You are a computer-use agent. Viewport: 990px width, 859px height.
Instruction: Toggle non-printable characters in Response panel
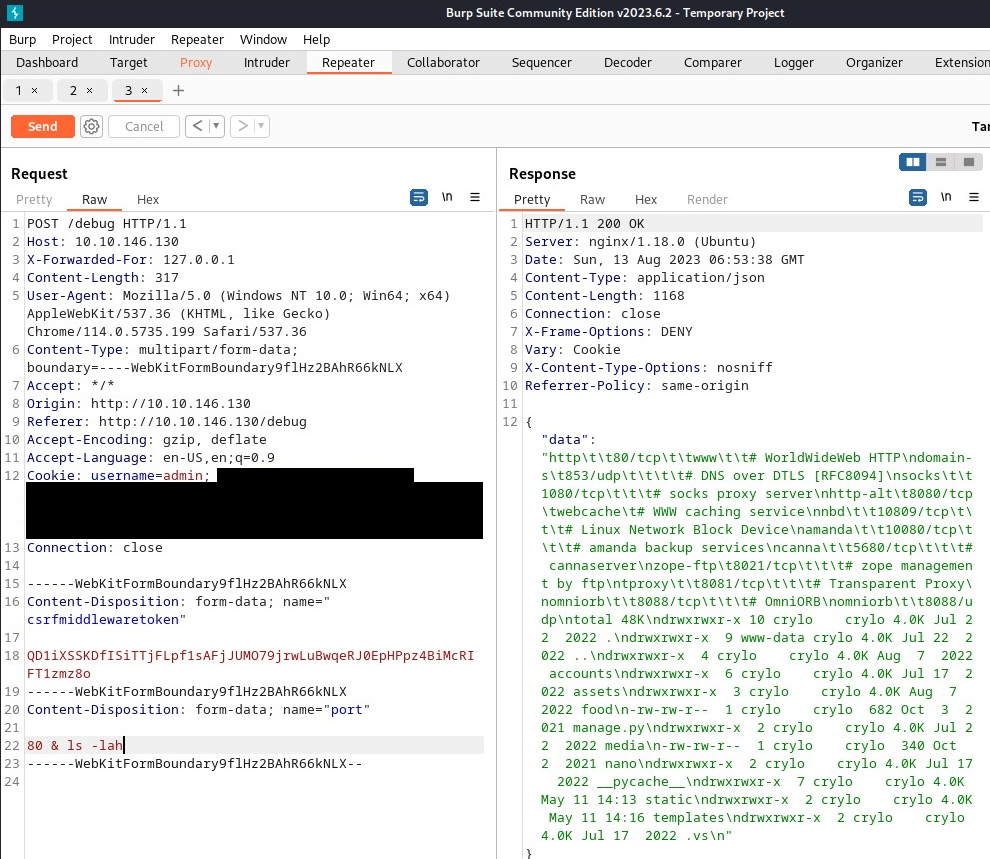(x=946, y=197)
